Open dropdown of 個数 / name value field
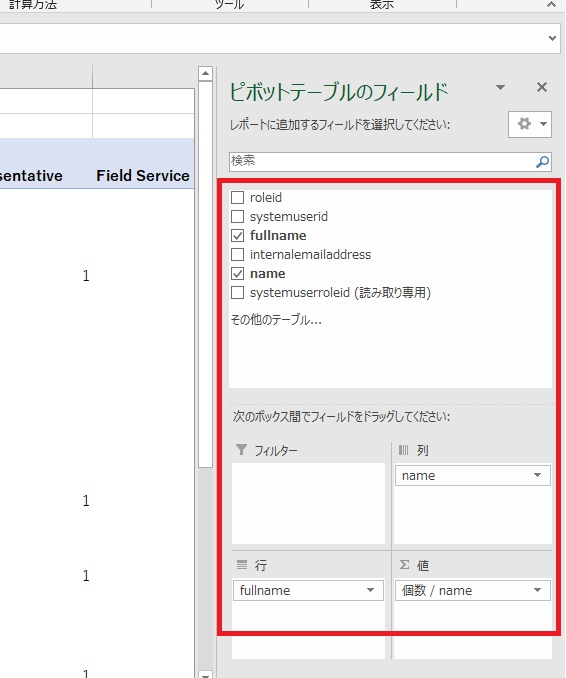The width and height of the screenshot is (566, 678). pos(537,590)
